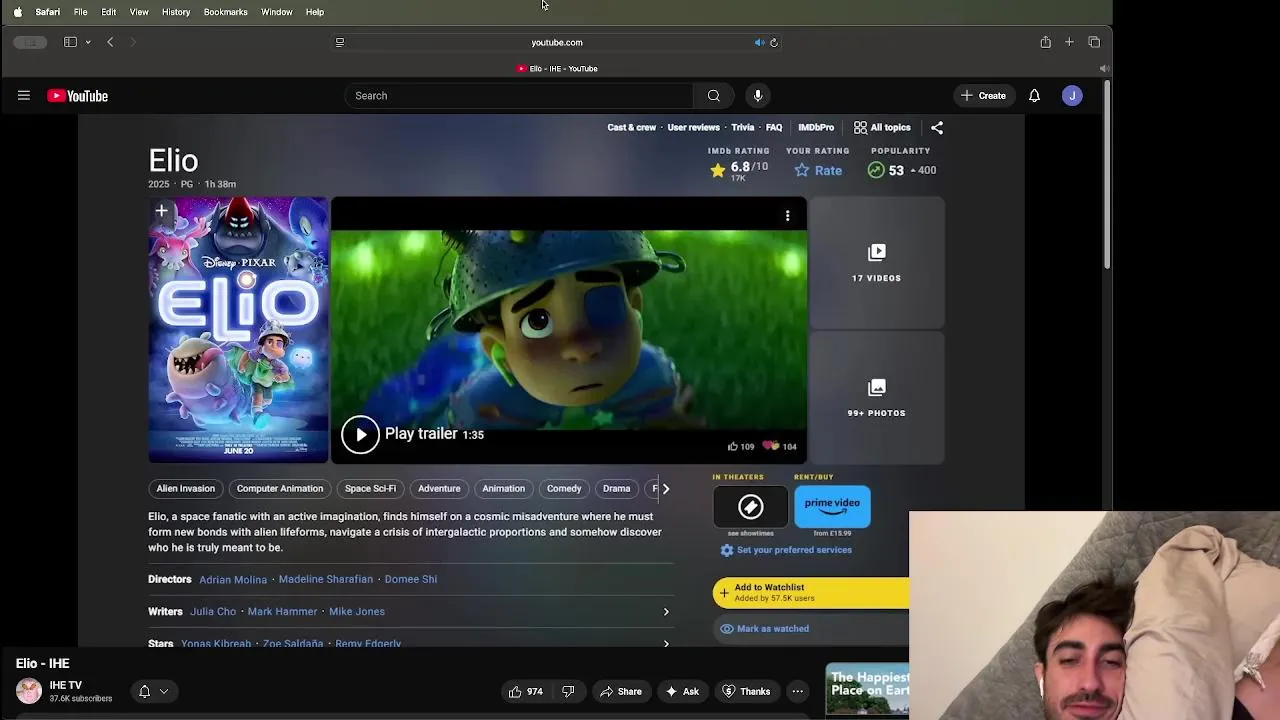Image resolution: width=1280 pixels, height=720 pixels.
Task: Expand the Stars row chevron
Action: [x=666, y=644]
